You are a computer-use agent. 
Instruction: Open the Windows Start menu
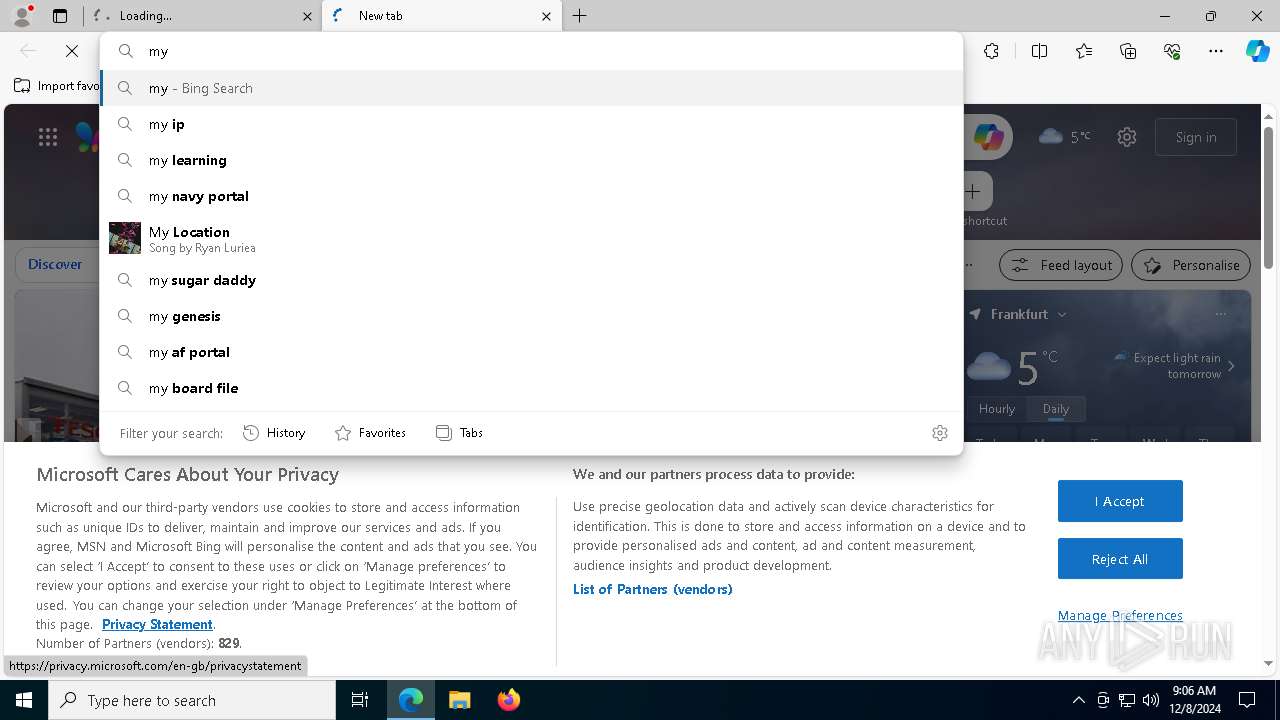24,700
